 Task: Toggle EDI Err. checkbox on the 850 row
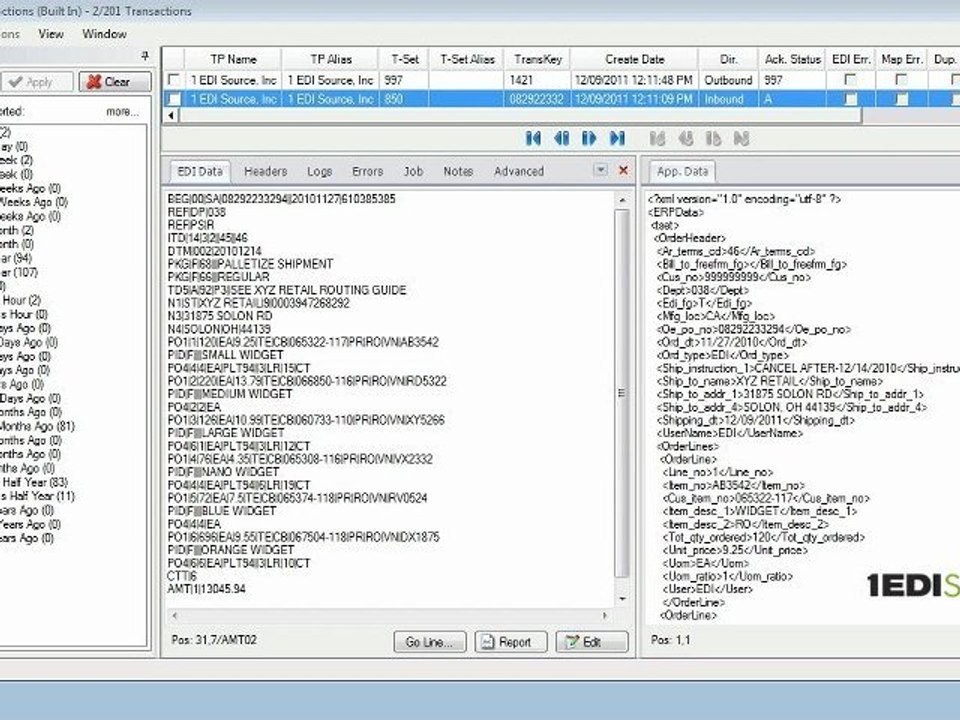(850, 99)
